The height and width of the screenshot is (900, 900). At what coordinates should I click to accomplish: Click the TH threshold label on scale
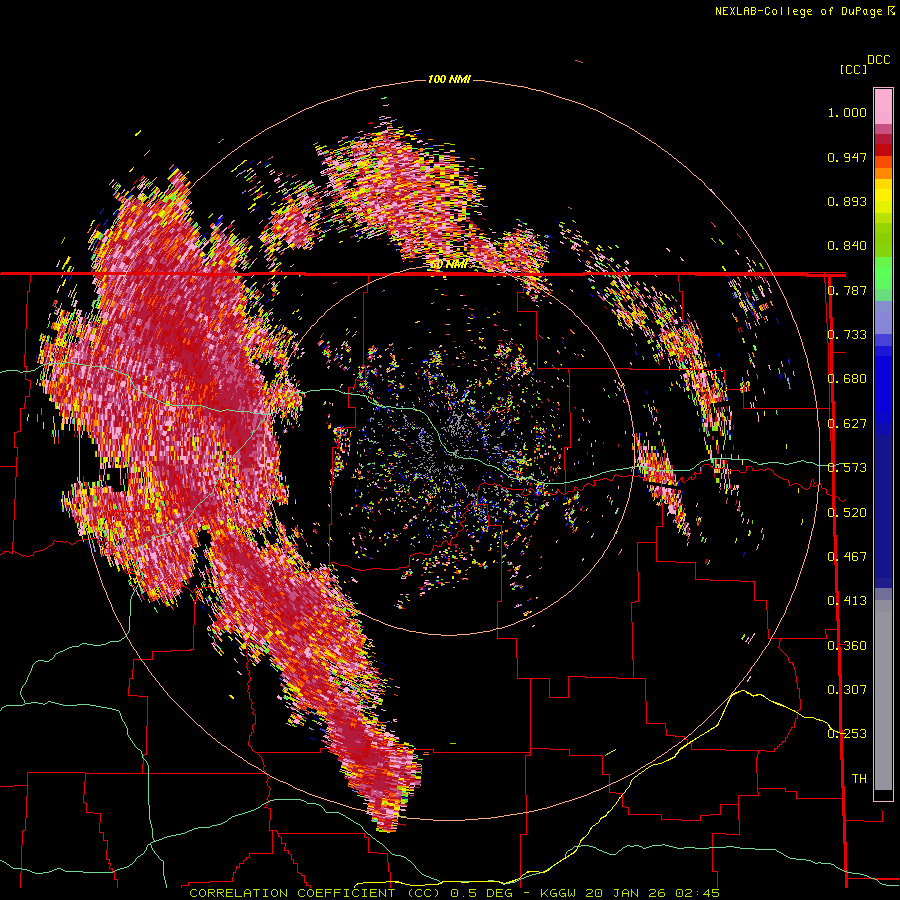[x=859, y=779]
